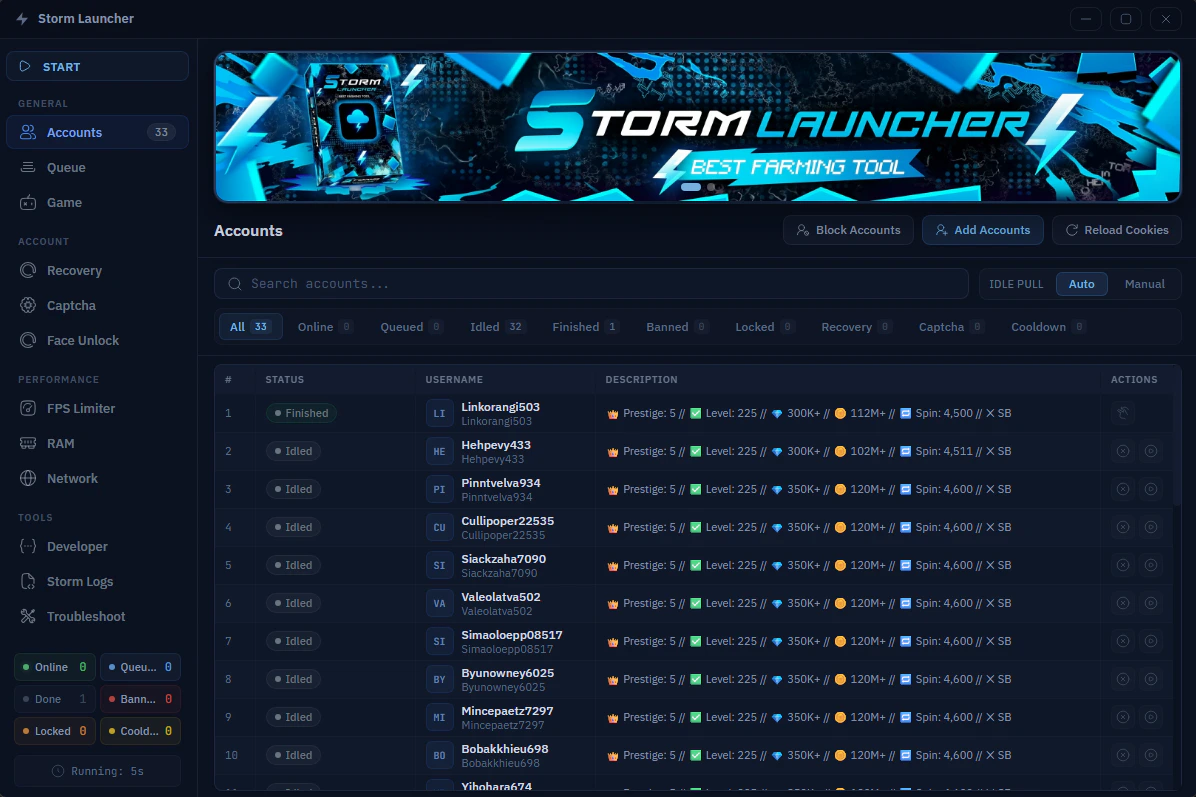
Task: Click Hehpevy433 description with Spin: 4,511
Action: [809, 451]
